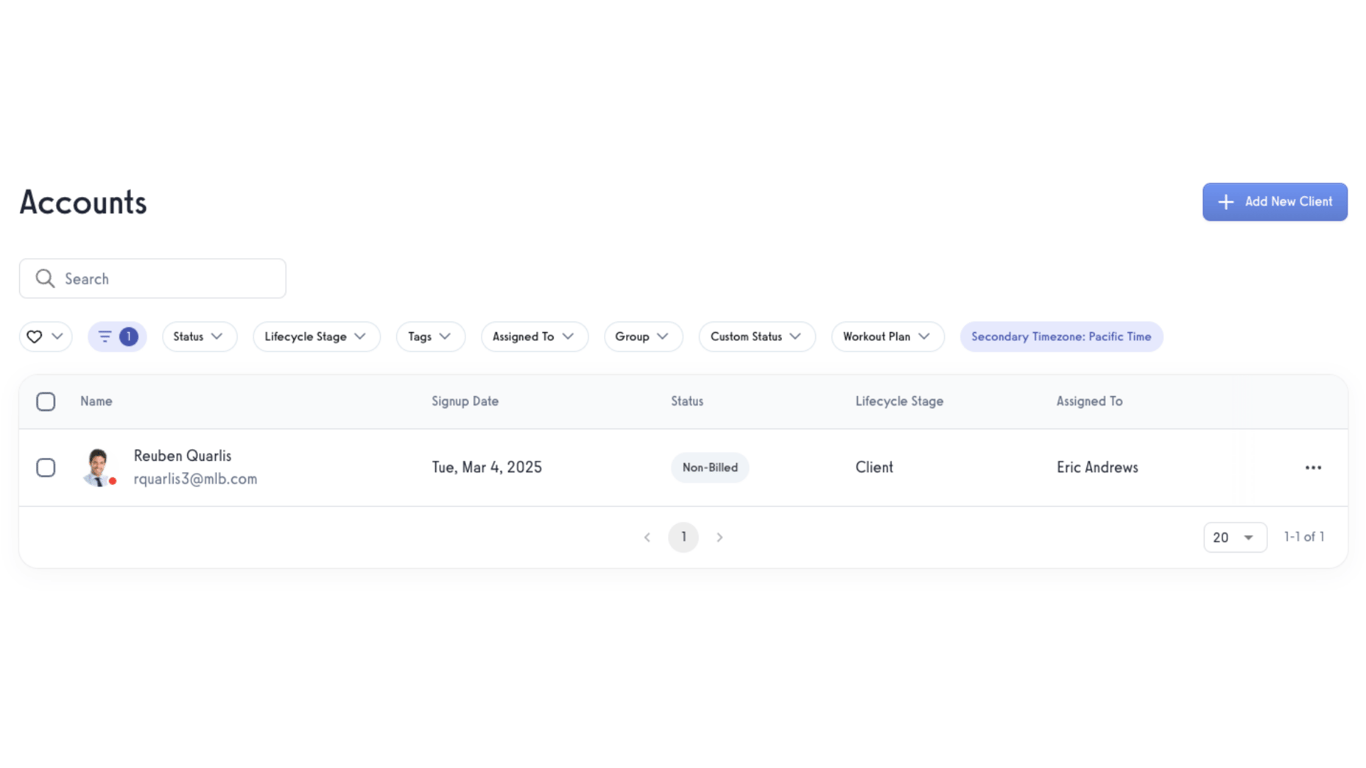Viewport: 1366px width, 768px height.
Task: Open the rows-per-page dropdown showing 20
Action: click(x=1235, y=538)
